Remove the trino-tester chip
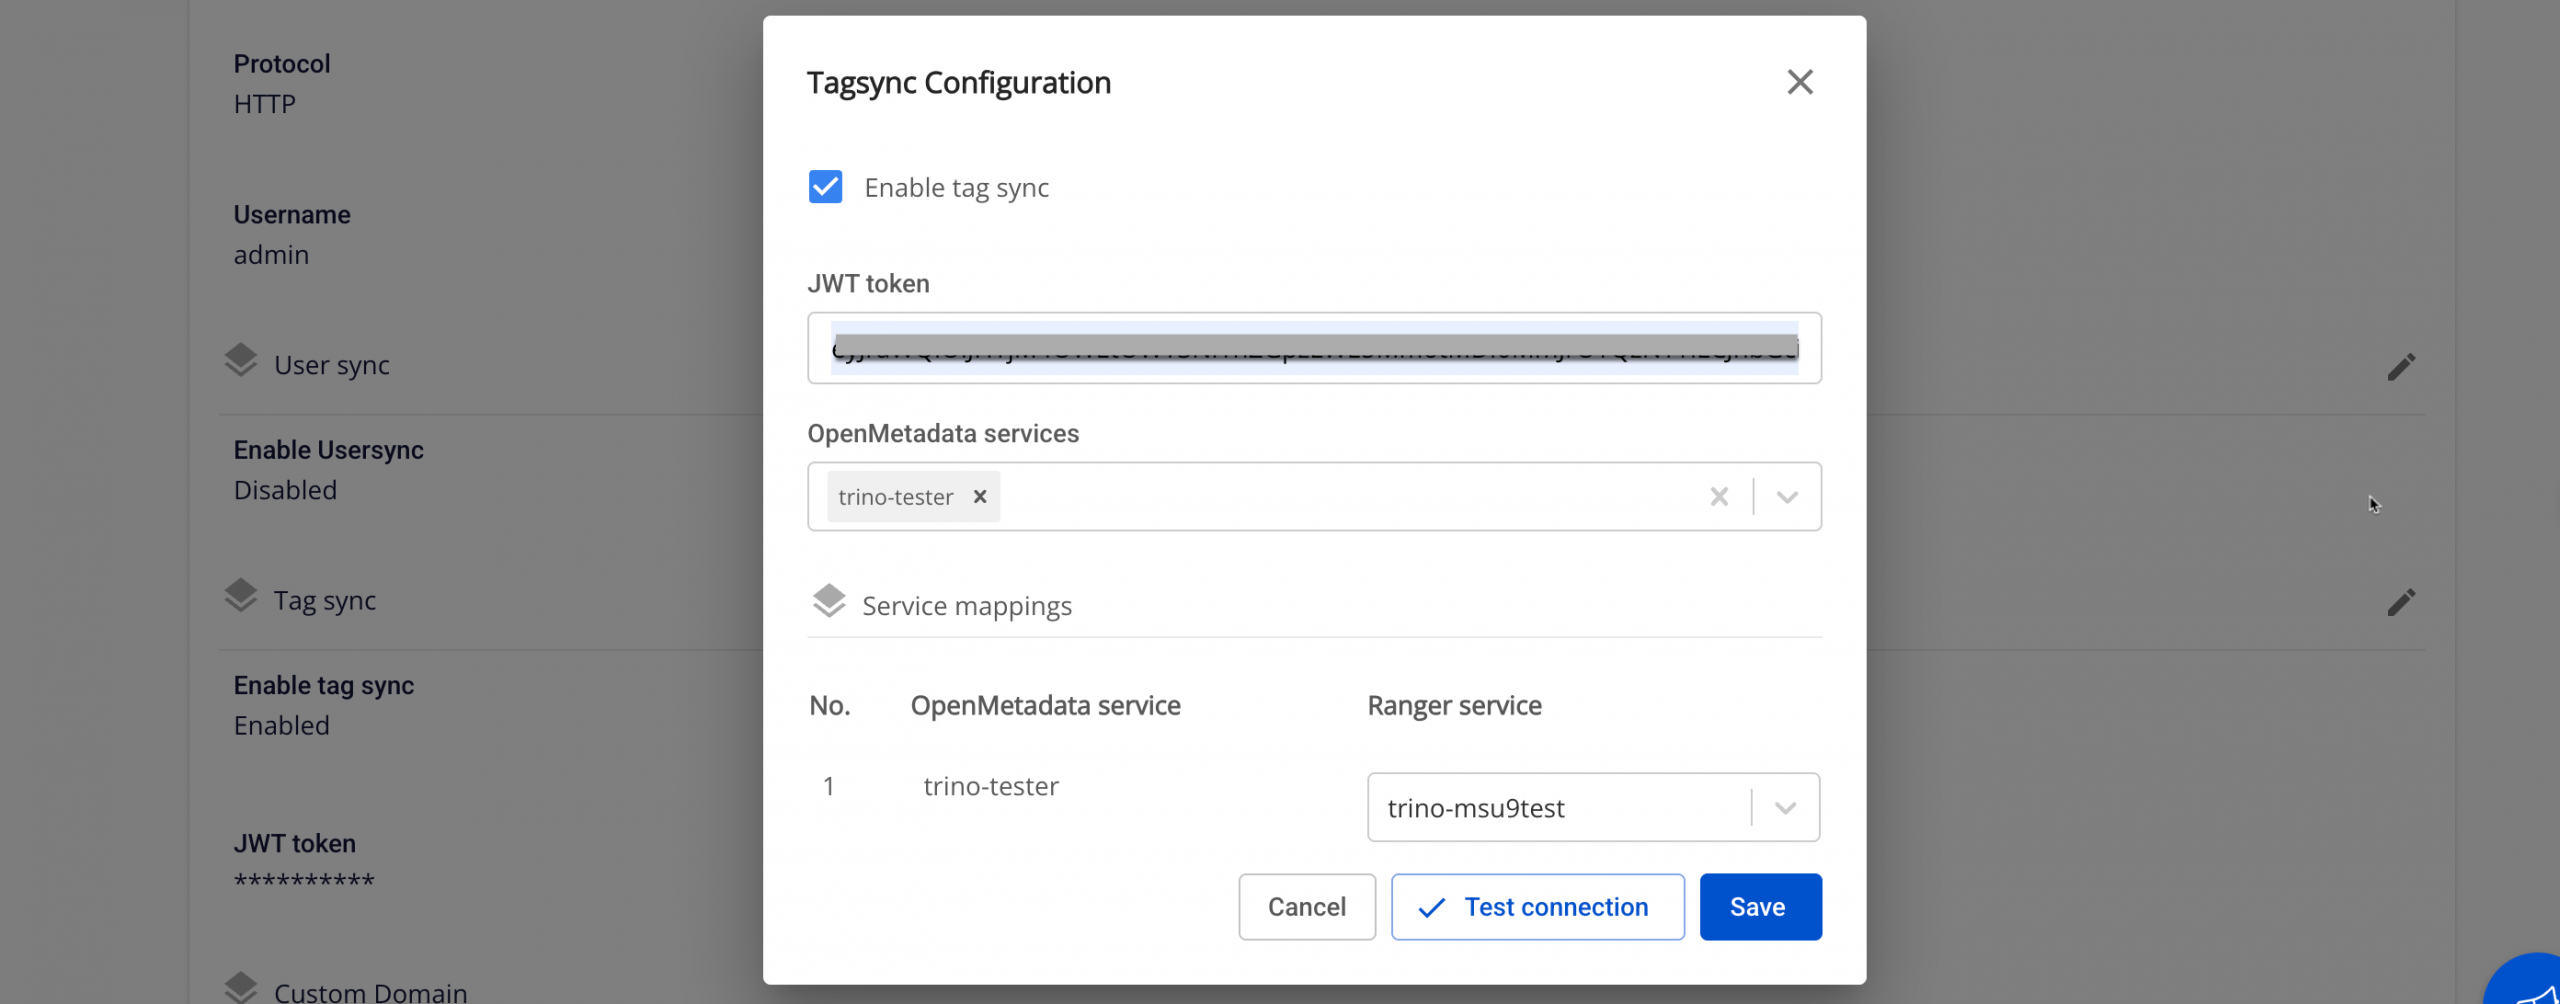The width and height of the screenshot is (2560, 1004). click(980, 496)
